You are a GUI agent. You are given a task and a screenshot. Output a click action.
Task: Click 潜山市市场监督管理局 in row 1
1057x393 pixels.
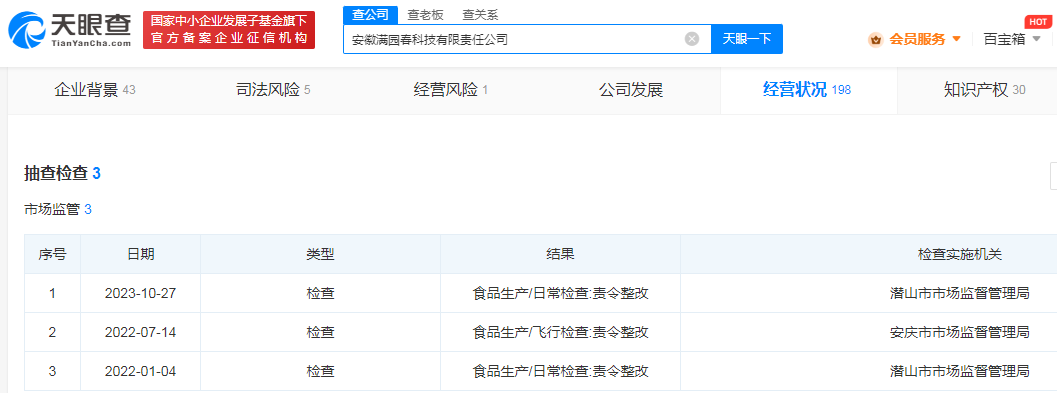click(960, 293)
